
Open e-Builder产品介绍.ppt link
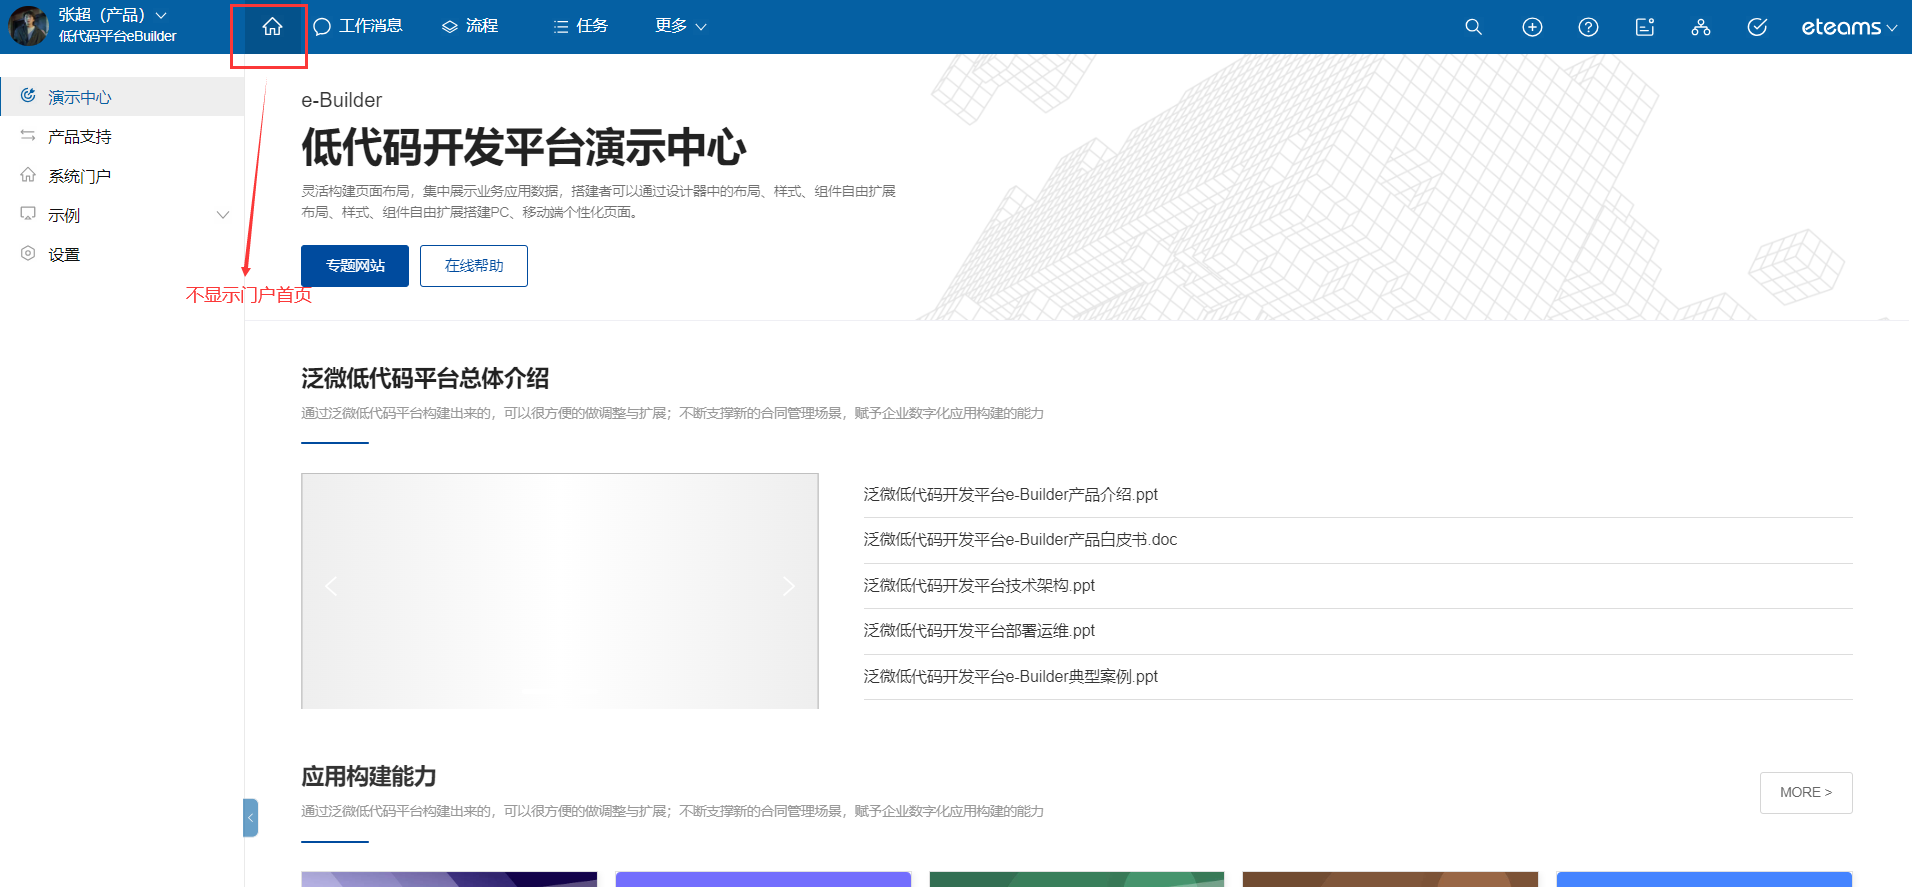1011,495
